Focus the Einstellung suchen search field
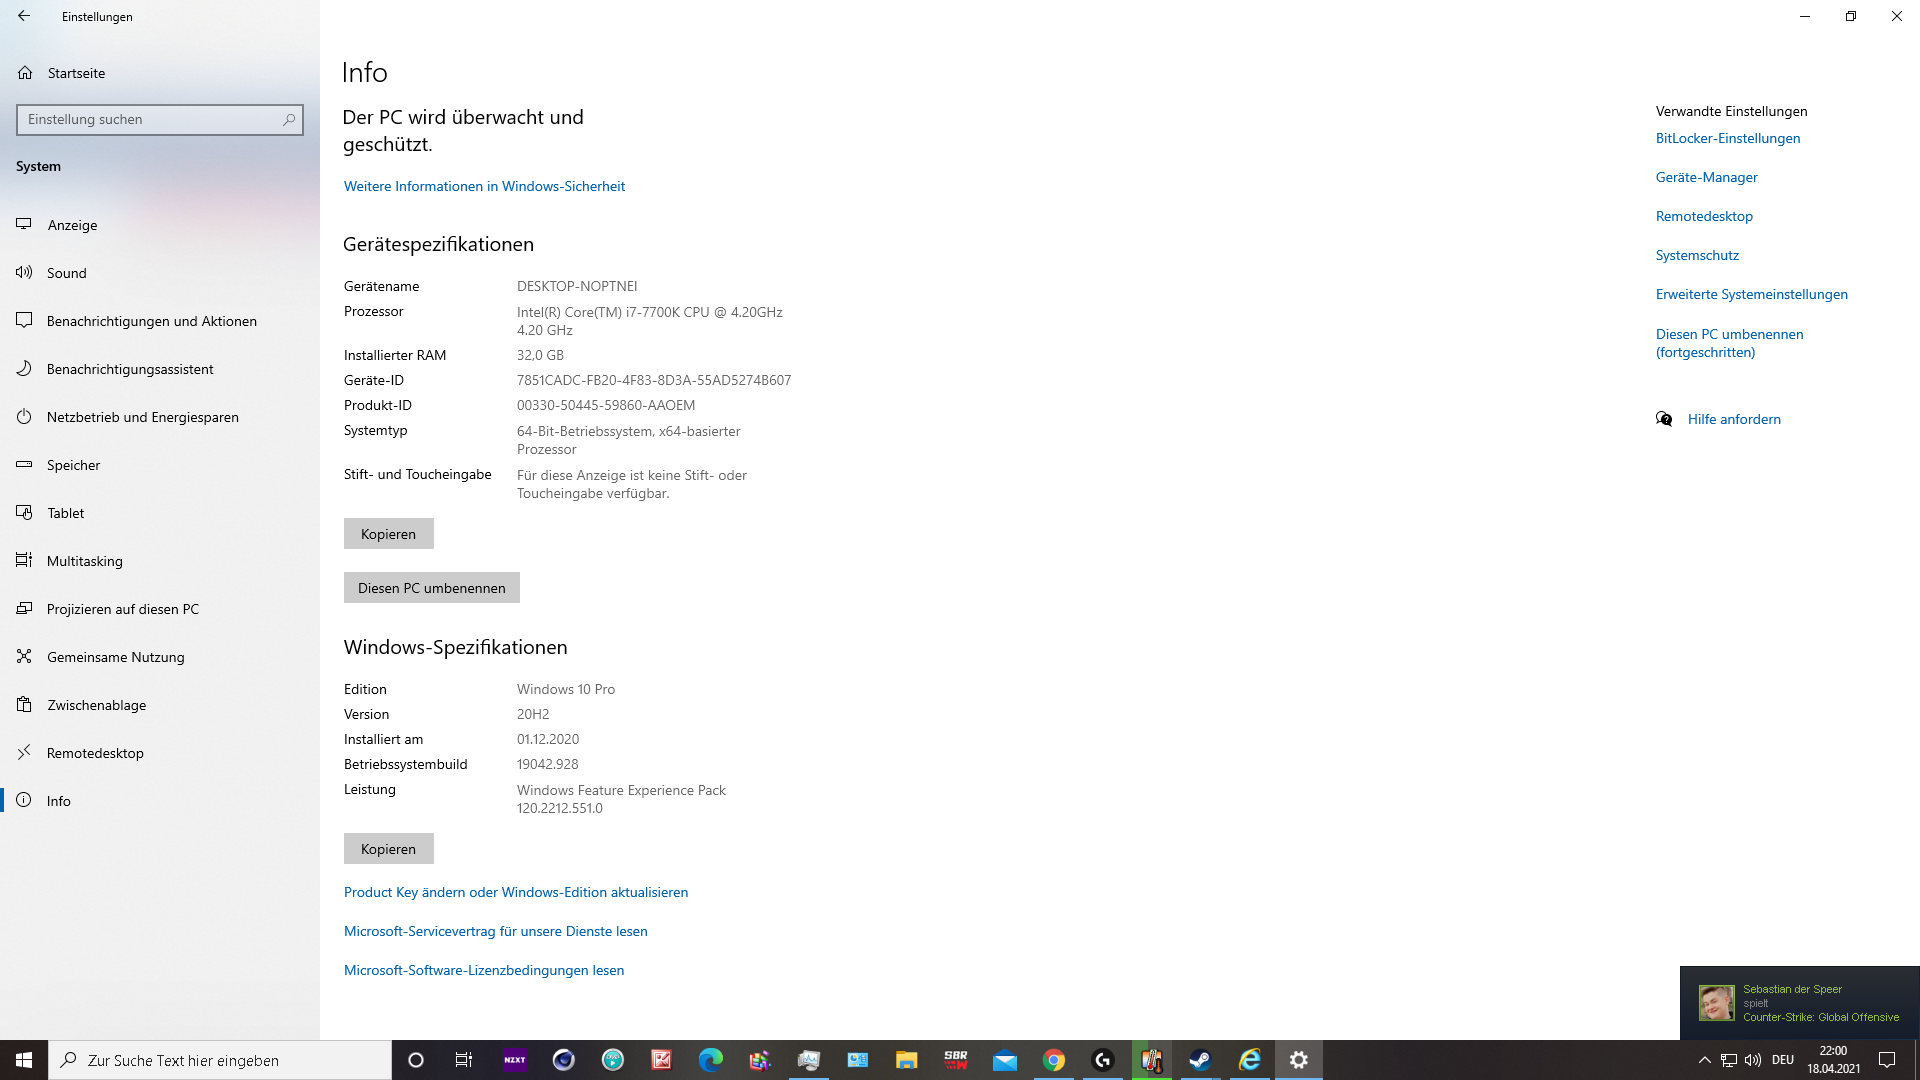Image resolution: width=1920 pixels, height=1080 pixels. pos(148,119)
